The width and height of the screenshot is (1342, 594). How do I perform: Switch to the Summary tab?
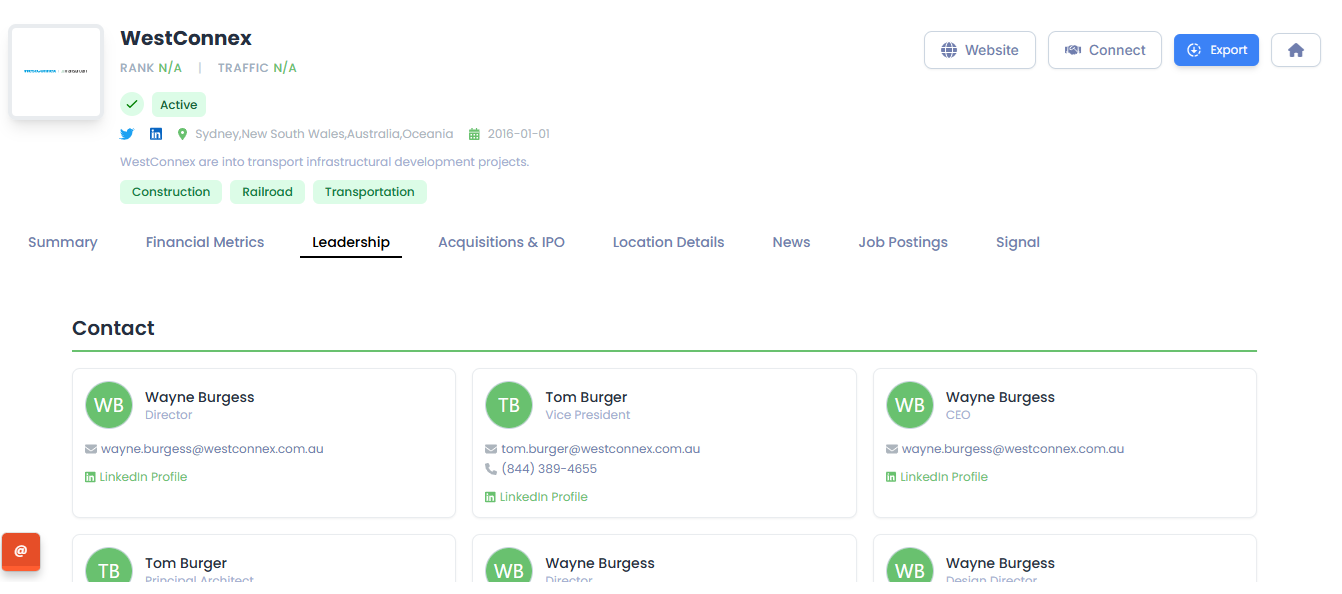pos(63,242)
